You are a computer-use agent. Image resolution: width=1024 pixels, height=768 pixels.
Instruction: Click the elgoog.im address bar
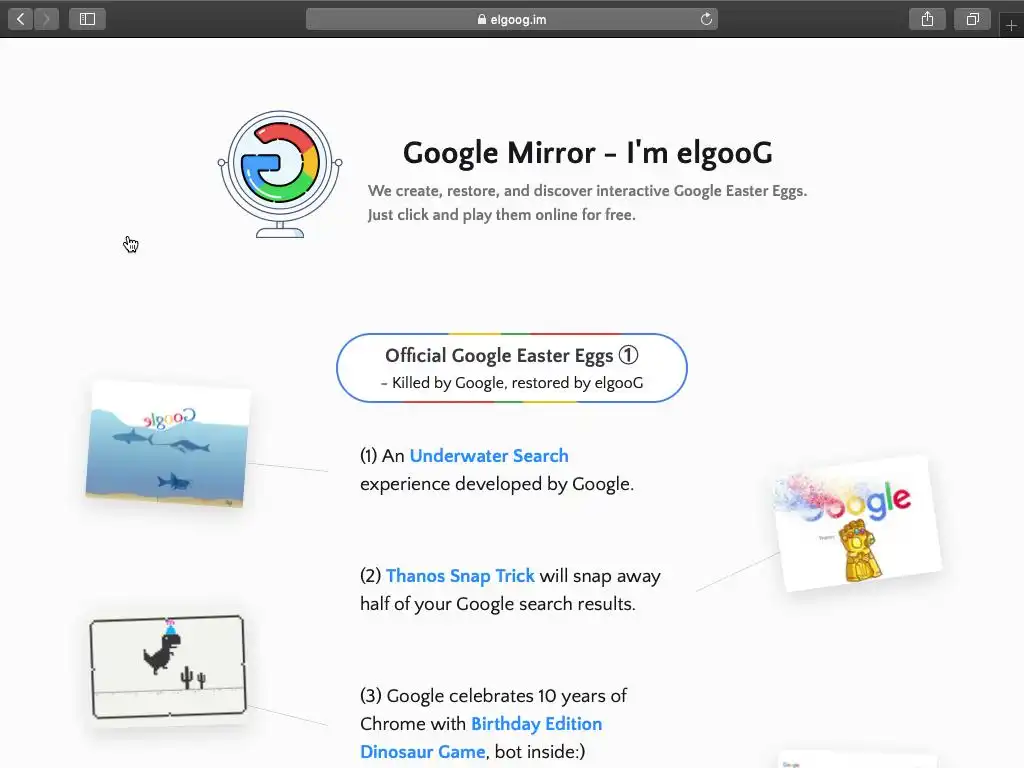pos(512,19)
